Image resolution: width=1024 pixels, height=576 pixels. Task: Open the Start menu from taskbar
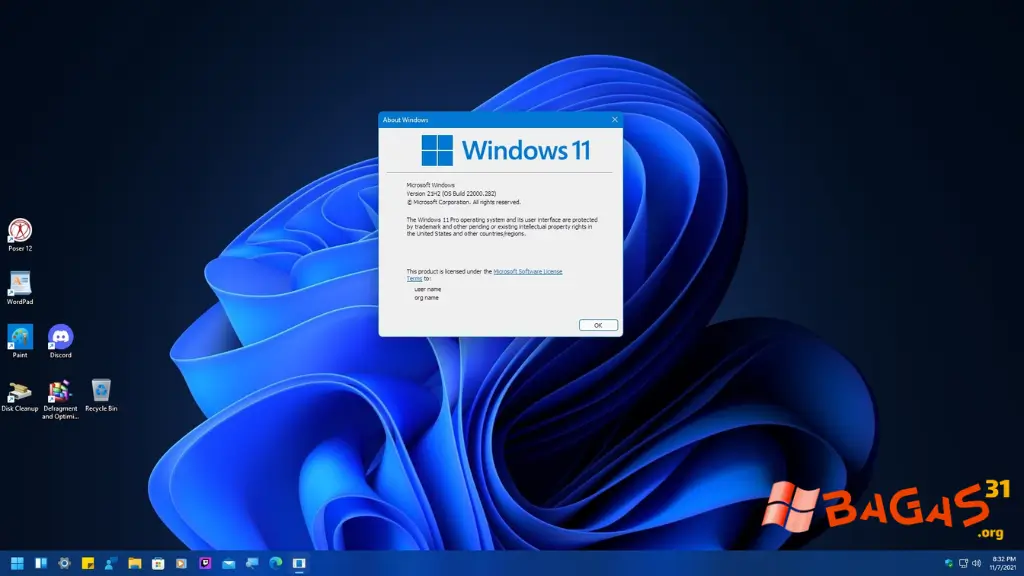click(x=17, y=563)
